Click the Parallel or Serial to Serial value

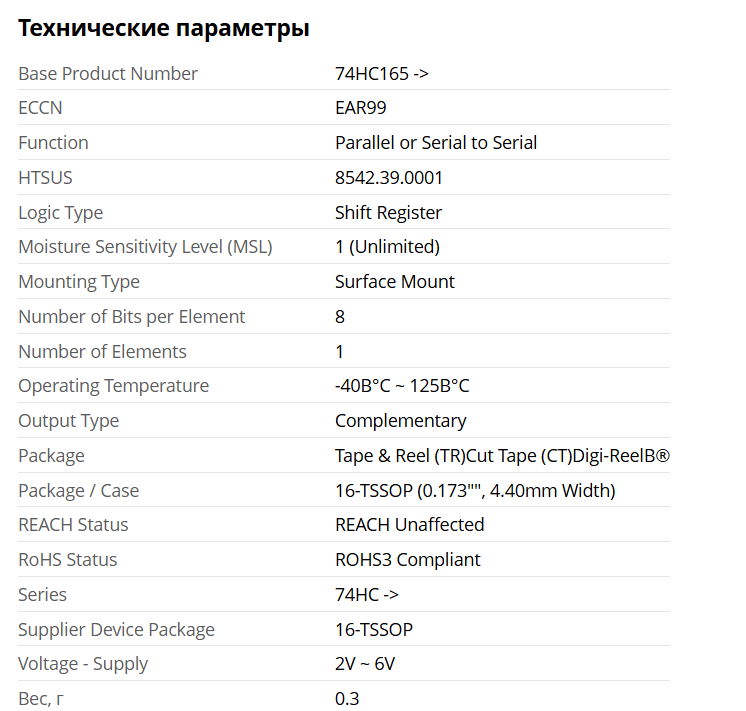pos(436,143)
